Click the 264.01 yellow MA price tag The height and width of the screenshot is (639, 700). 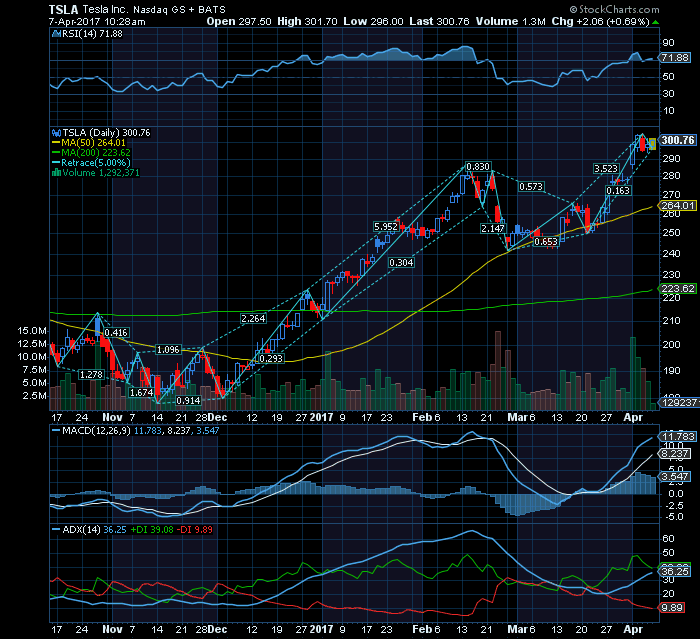coord(678,205)
